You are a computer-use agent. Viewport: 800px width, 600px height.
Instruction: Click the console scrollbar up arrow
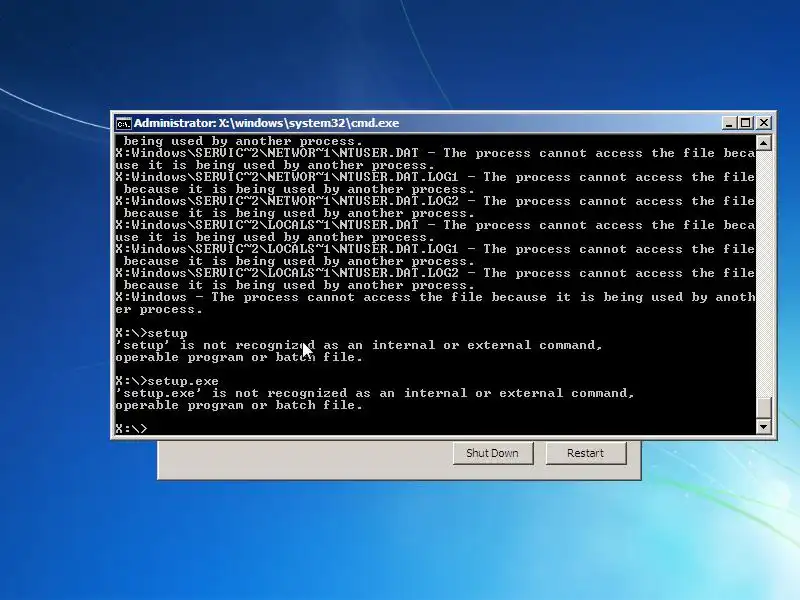[763, 143]
